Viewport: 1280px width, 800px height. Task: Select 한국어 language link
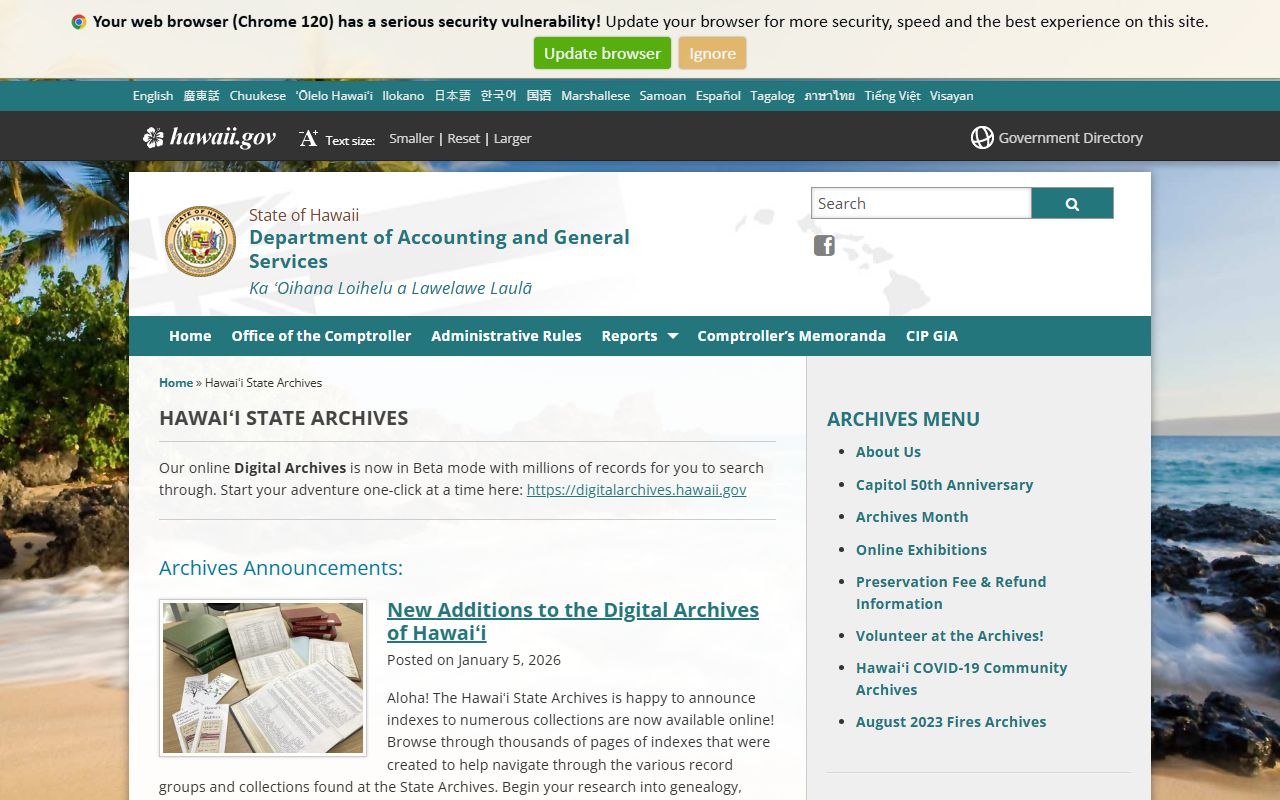click(498, 96)
